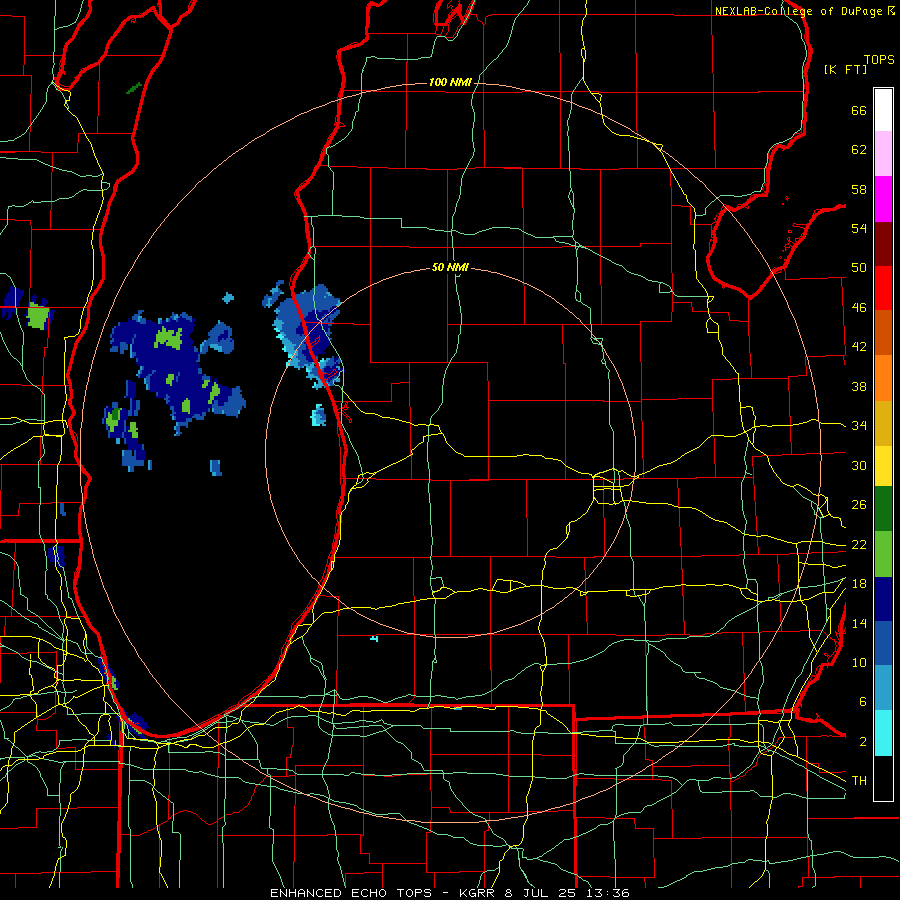Click the '26' legend value
The width and height of the screenshot is (900, 900).
click(x=859, y=505)
